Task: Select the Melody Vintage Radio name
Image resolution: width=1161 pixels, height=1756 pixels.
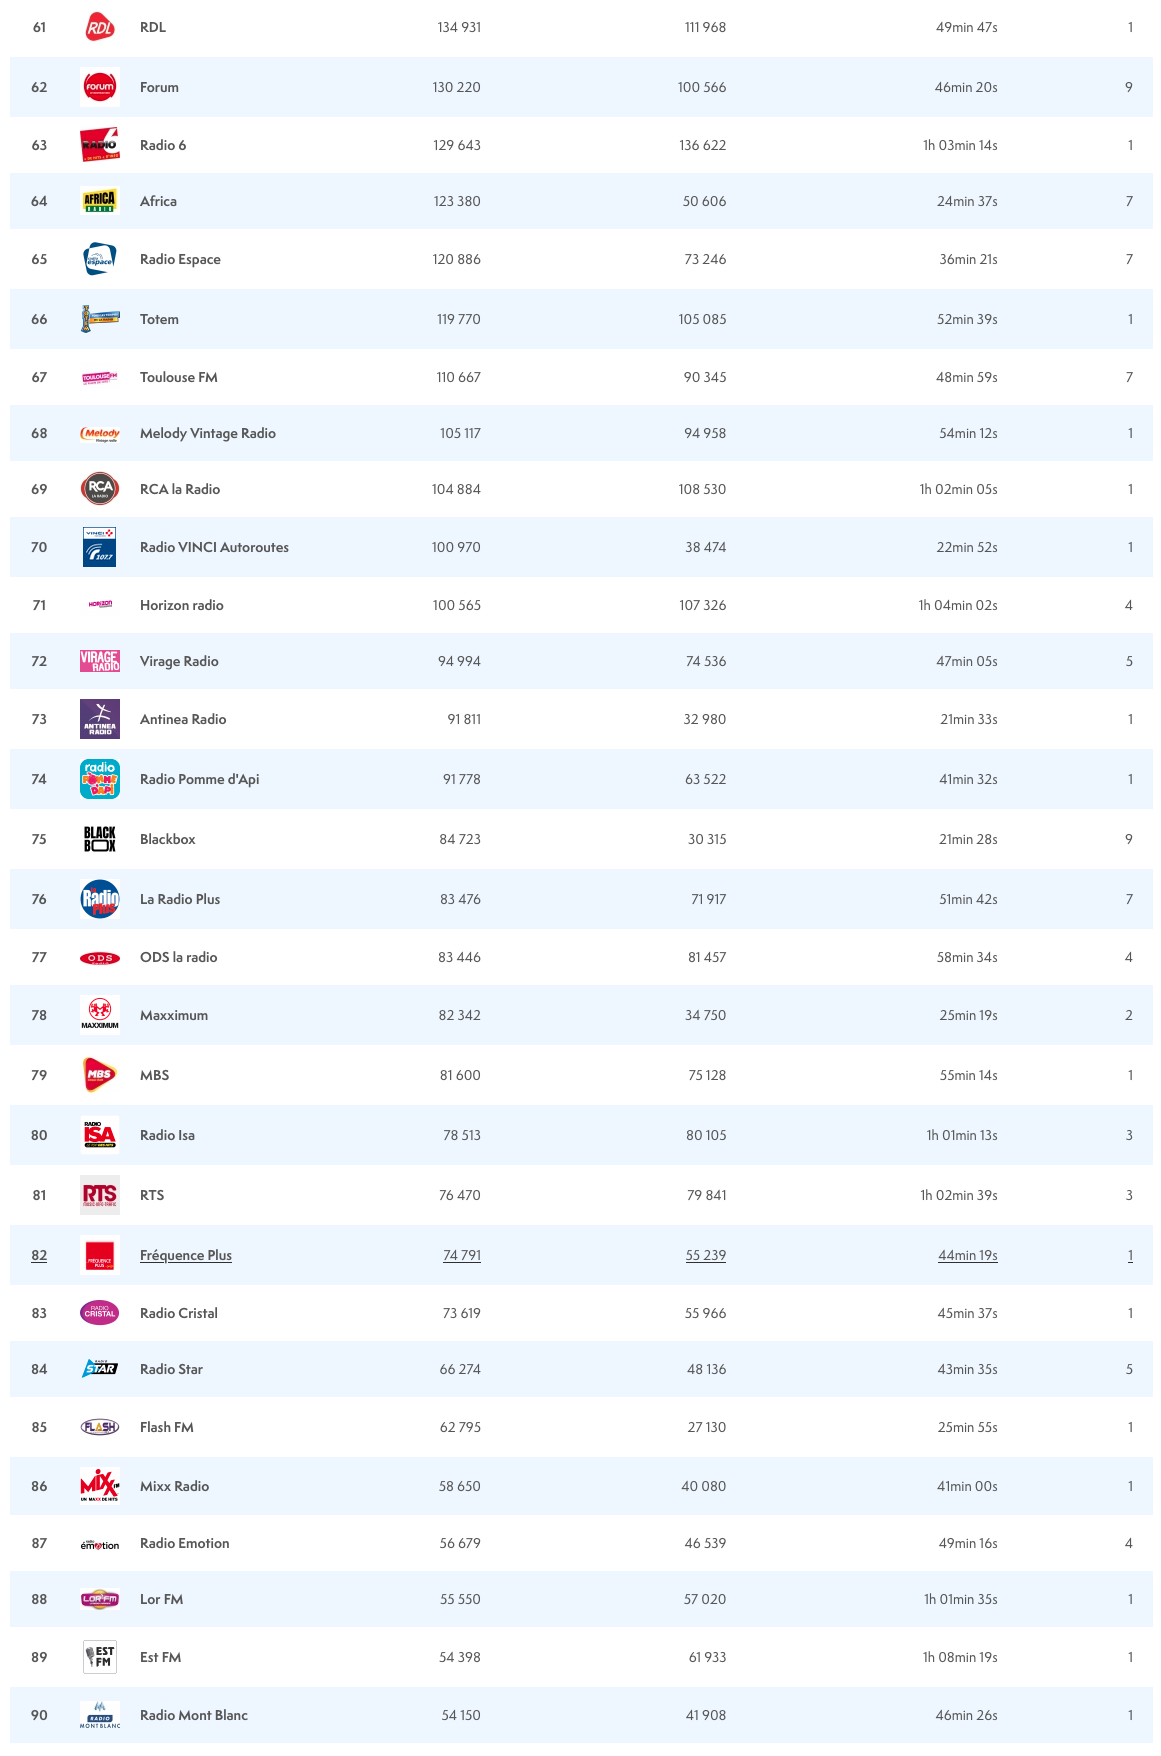Action: 208,433
